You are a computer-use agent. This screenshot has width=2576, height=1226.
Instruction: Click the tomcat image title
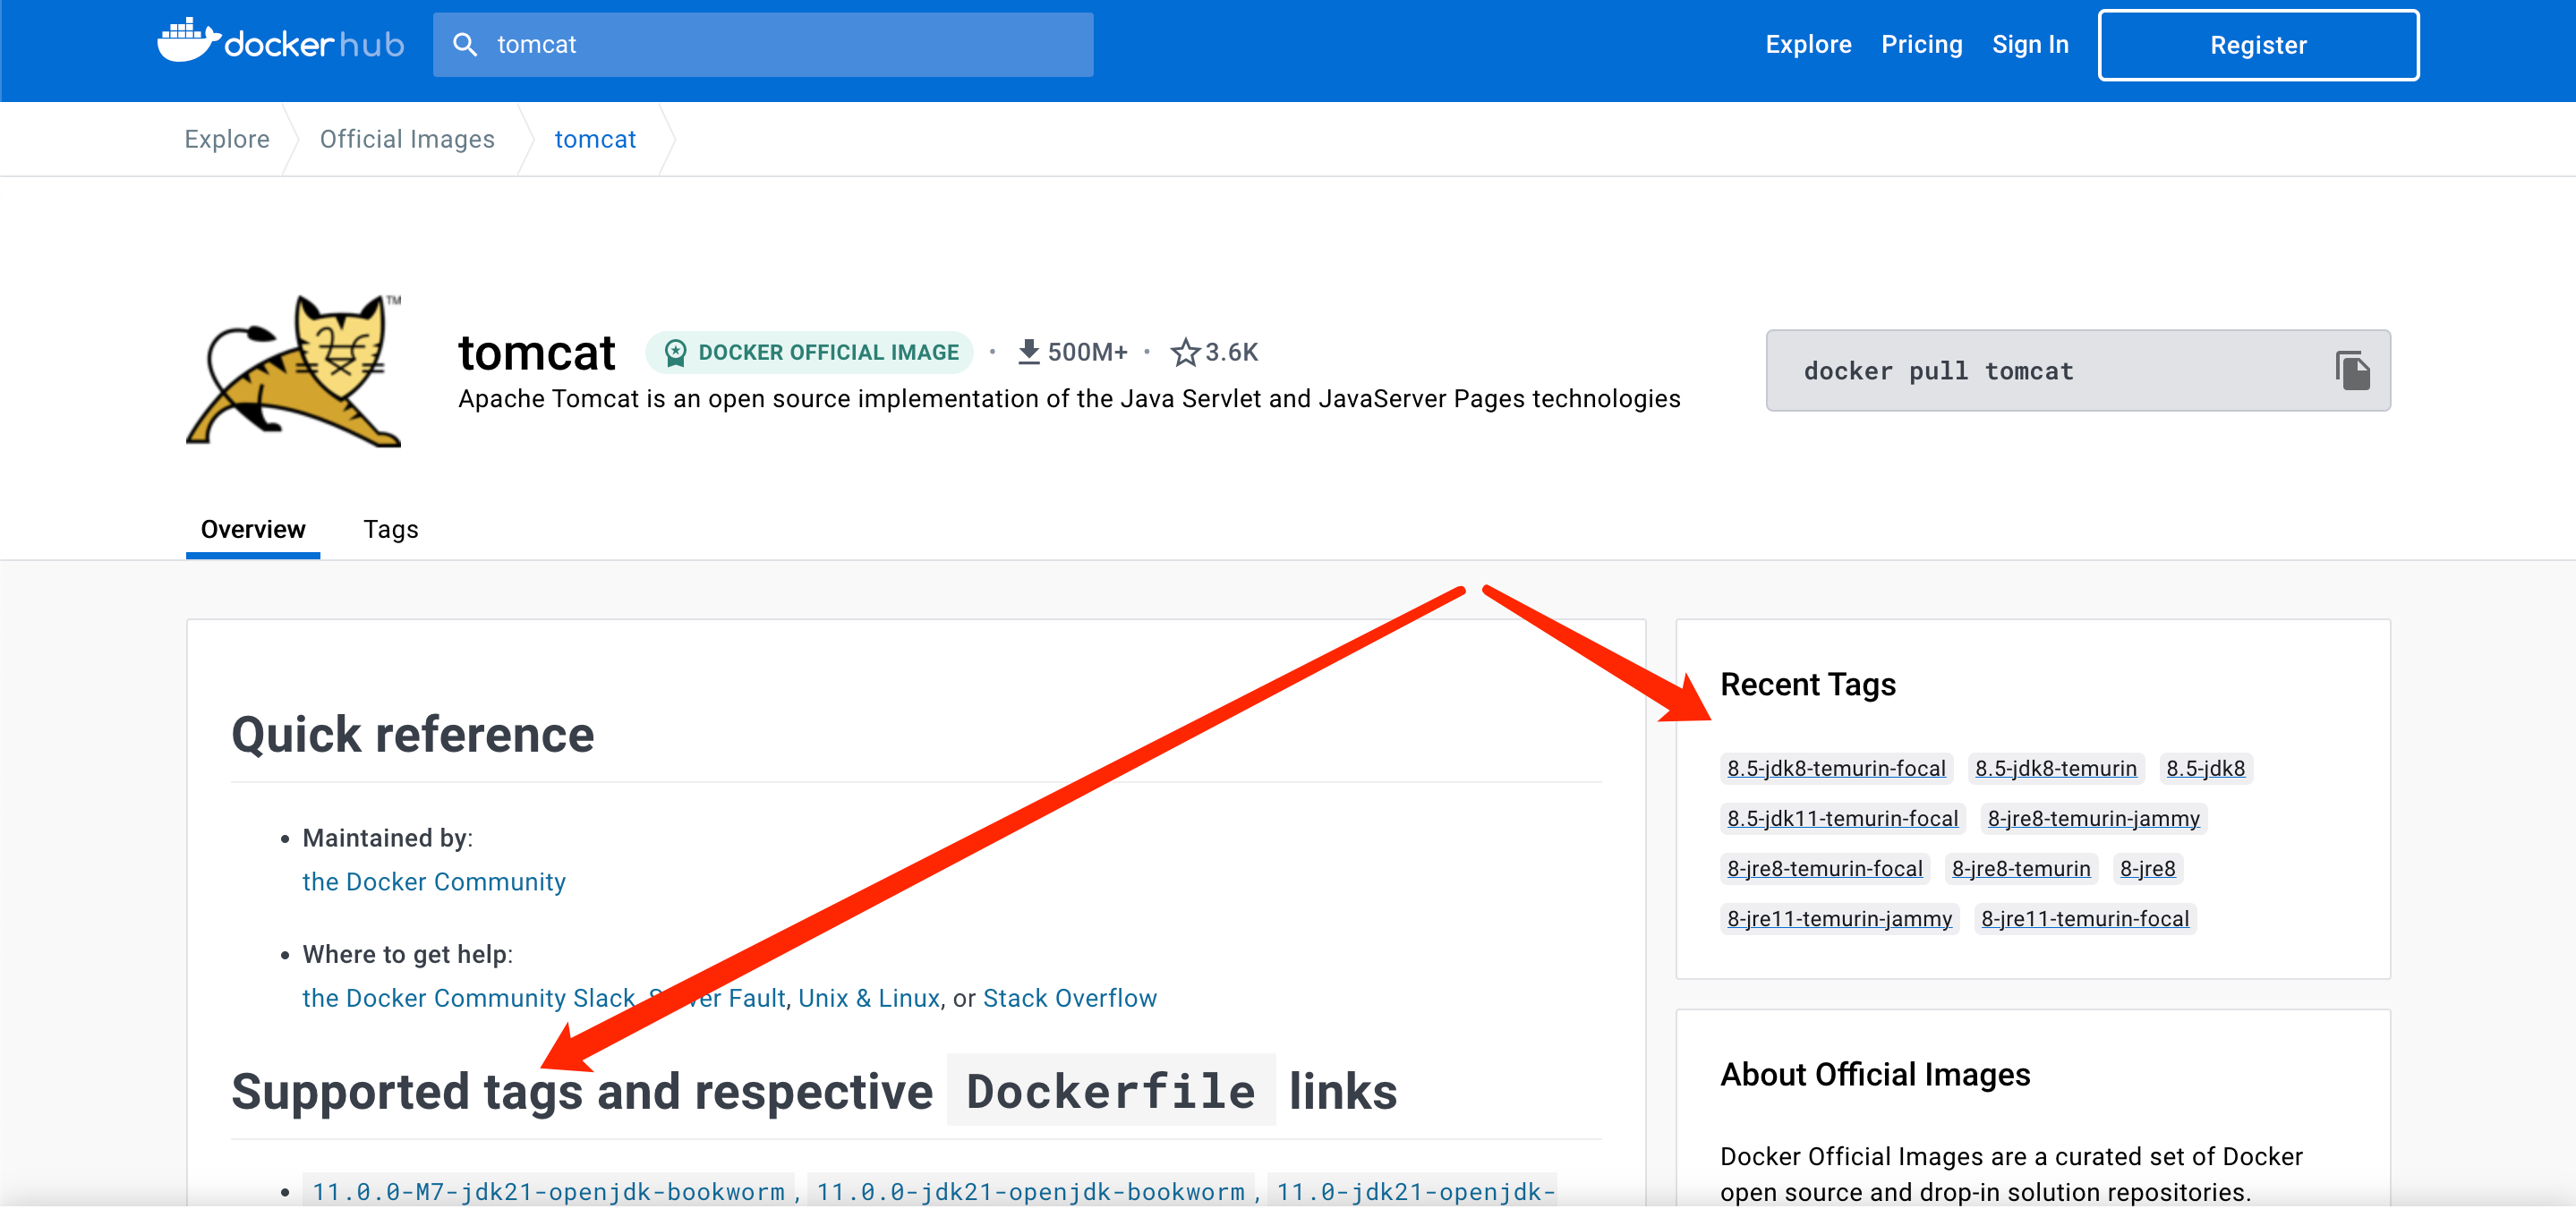click(x=536, y=352)
